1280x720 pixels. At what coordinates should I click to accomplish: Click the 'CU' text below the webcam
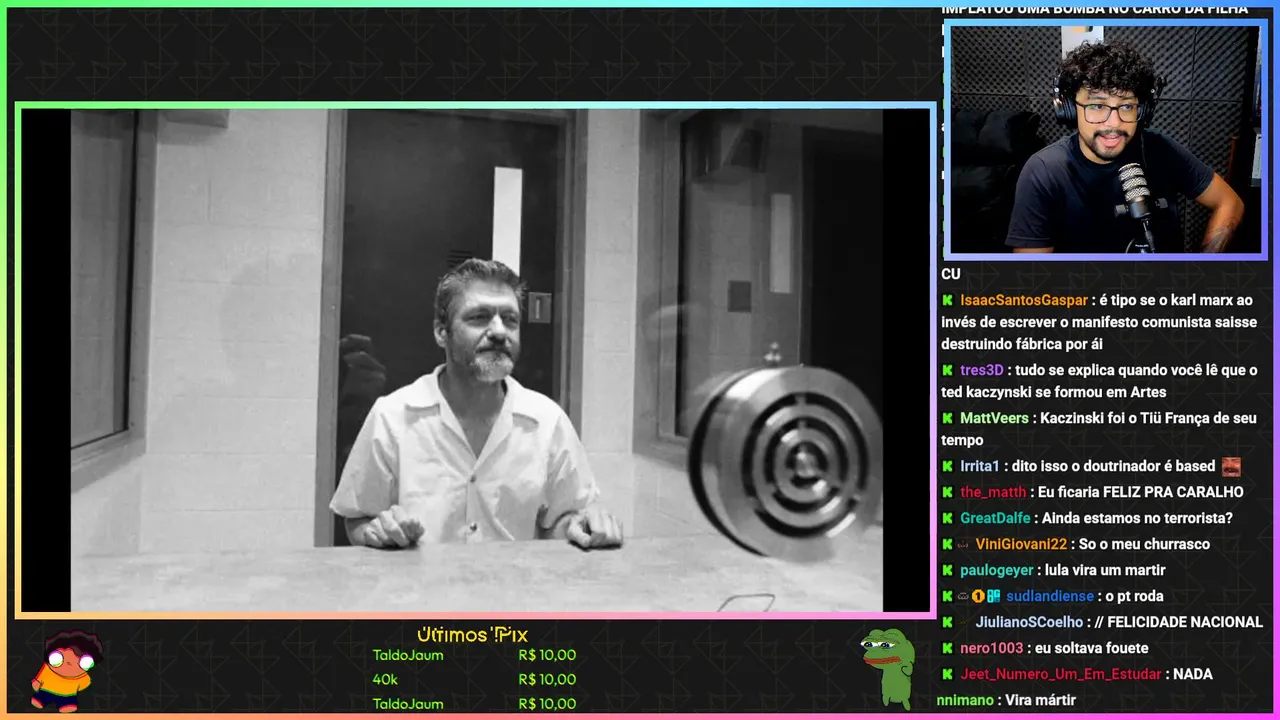pos(951,274)
